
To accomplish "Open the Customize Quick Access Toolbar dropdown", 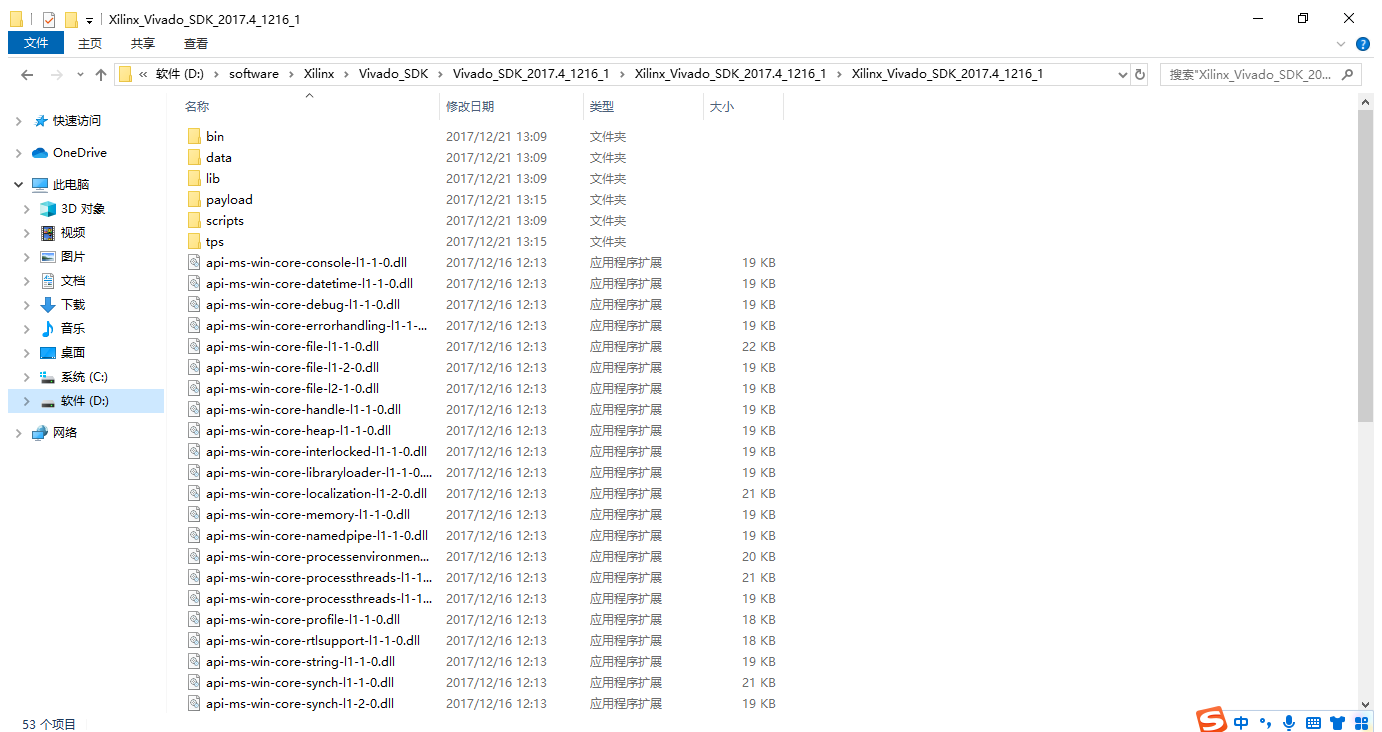I will click(x=89, y=20).
